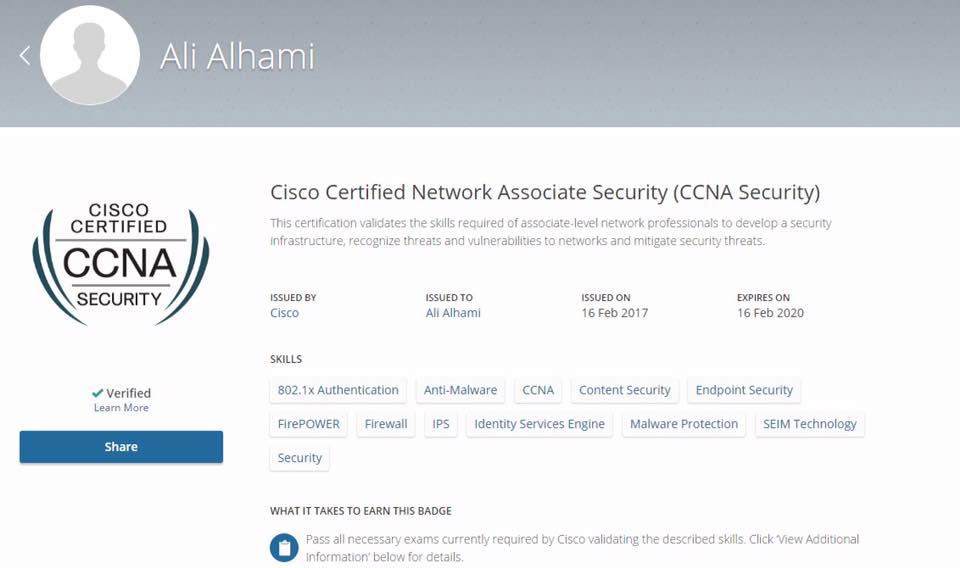Open the Learn More link
This screenshot has width=960, height=568.
[x=121, y=408]
